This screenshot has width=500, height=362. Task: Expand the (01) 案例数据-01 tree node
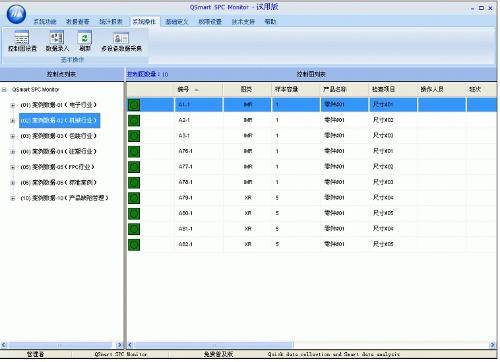[x=13, y=105]
